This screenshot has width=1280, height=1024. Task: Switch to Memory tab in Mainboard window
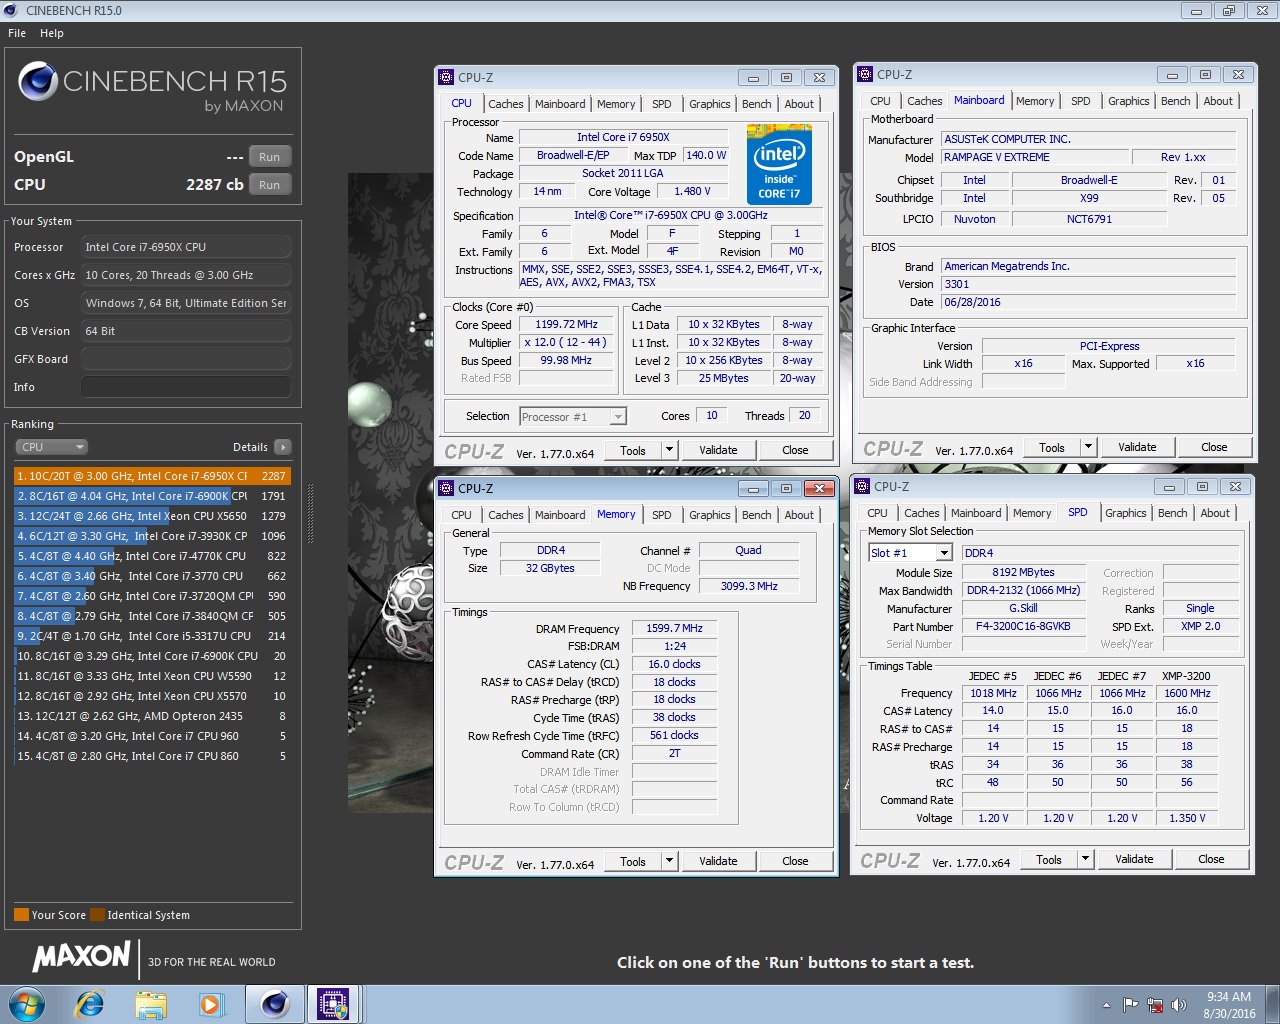coord(1034,101)
